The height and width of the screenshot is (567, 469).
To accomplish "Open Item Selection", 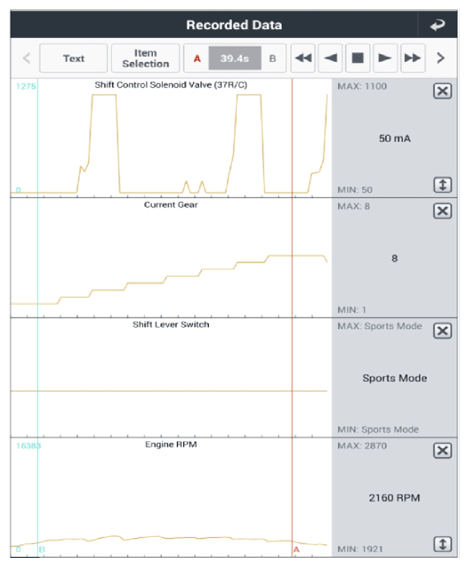I will (x=145, y=58).
